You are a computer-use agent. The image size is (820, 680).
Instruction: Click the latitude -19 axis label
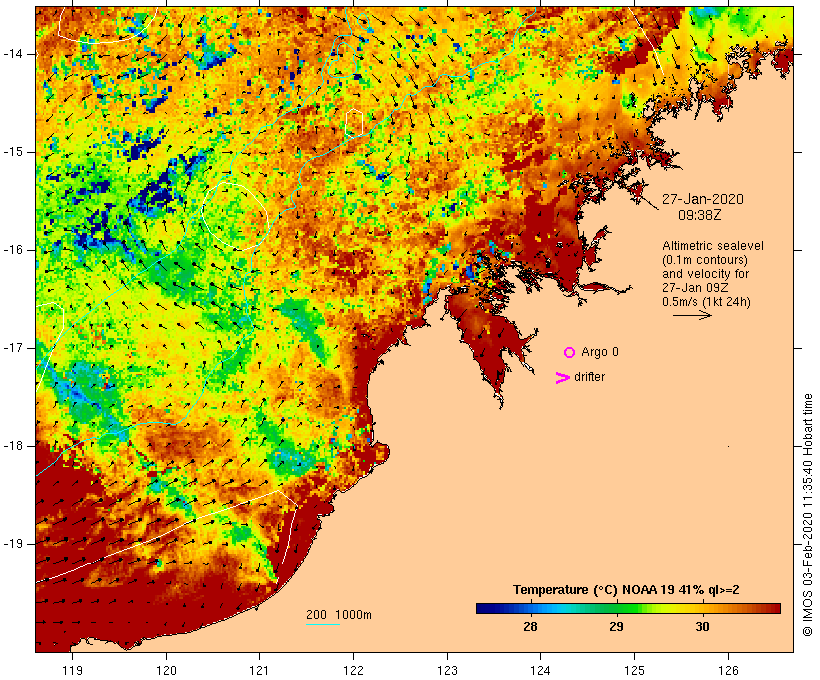tap(13, 544)
